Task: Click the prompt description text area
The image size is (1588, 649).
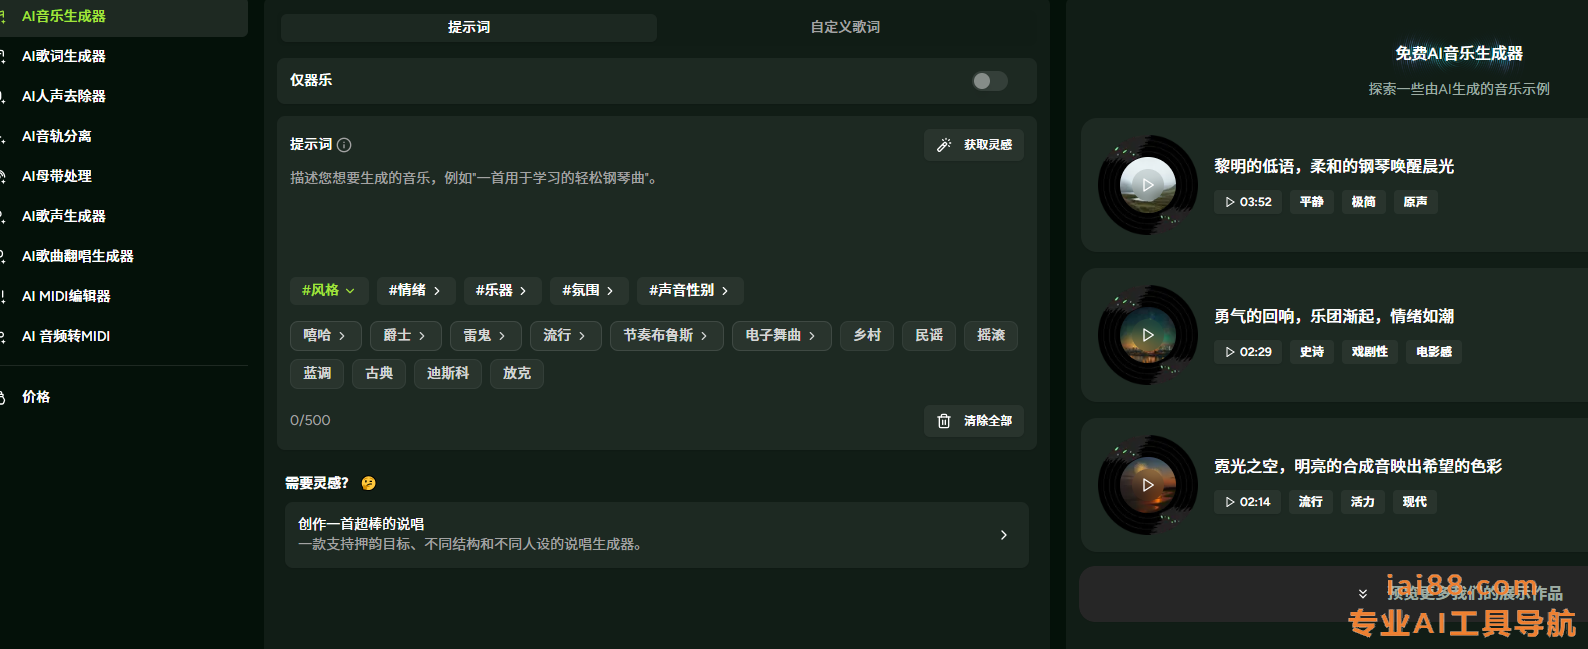Action: pyautogui.click(x=656, y=215)
